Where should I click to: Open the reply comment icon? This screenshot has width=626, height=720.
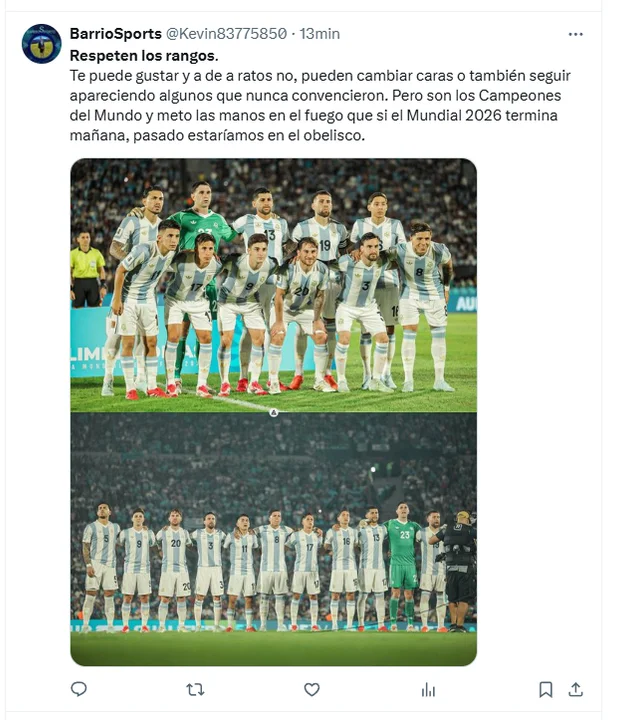click(79, 689)
